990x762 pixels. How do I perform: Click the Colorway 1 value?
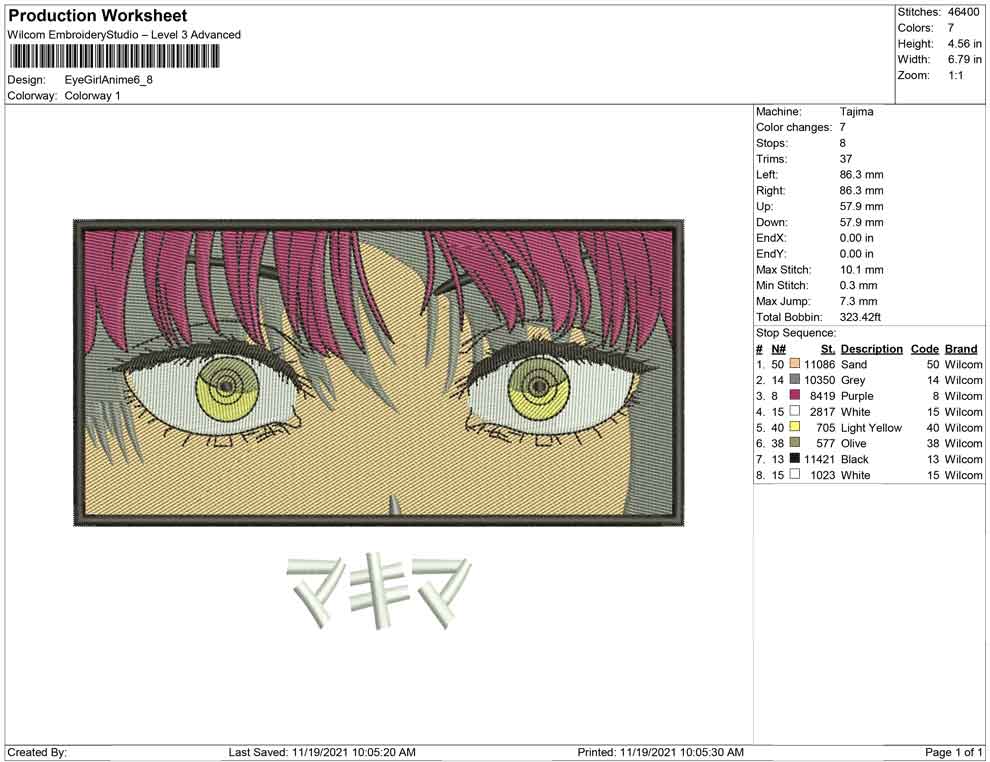click(92, 95)
